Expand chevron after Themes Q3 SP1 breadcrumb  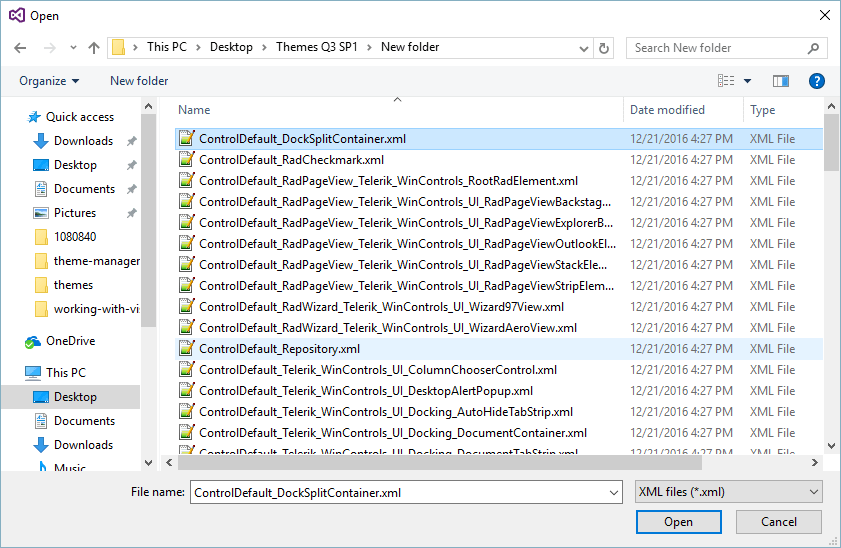pos(369,48)
